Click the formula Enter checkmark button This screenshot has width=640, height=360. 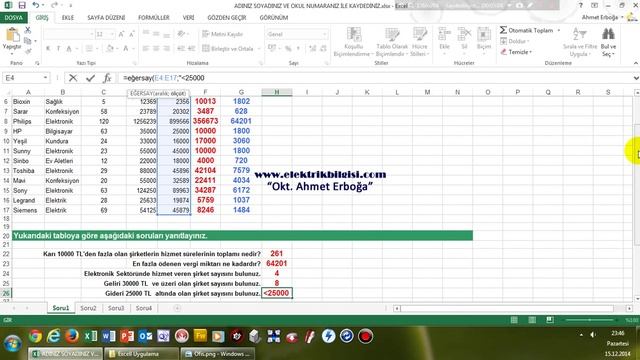pos(90,78)
